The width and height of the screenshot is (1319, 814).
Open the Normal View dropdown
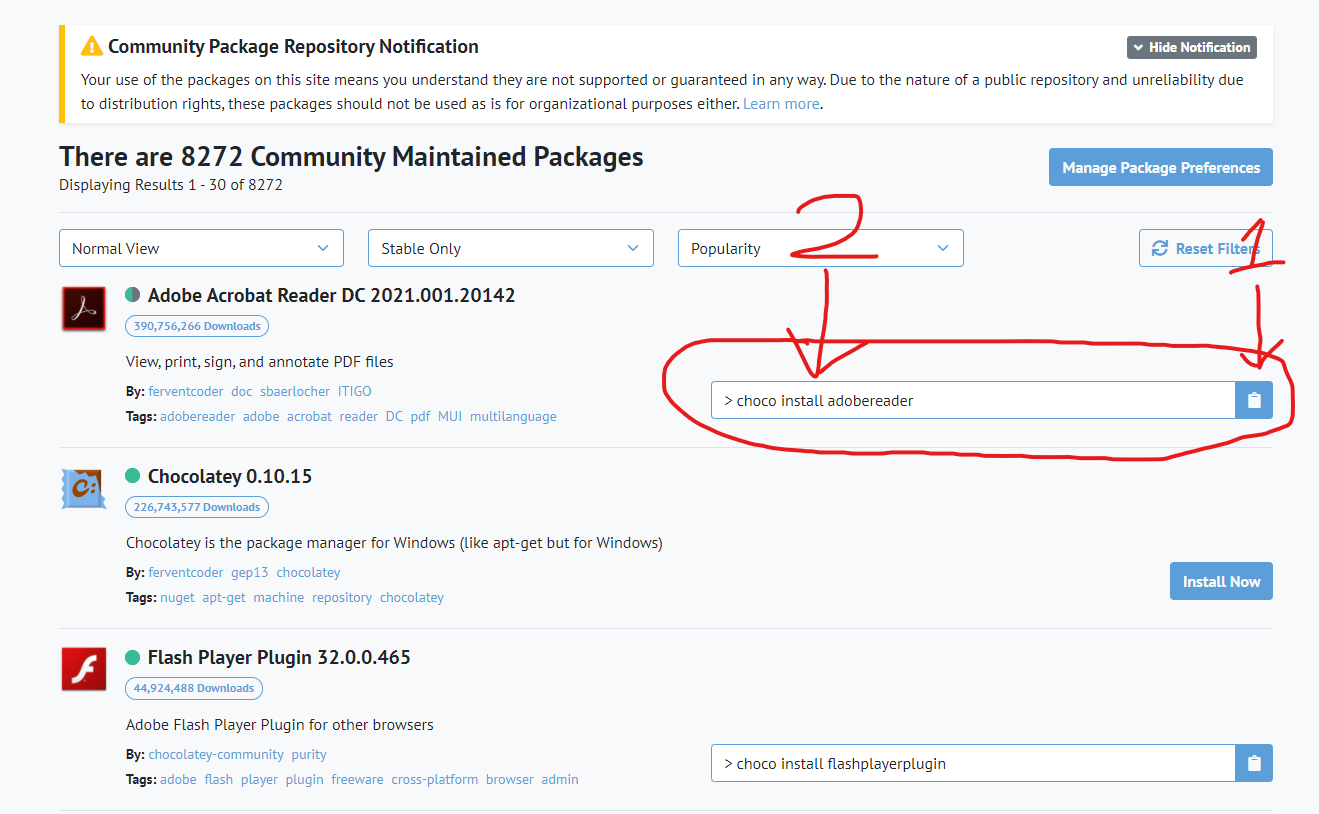[x=201, y=248]
